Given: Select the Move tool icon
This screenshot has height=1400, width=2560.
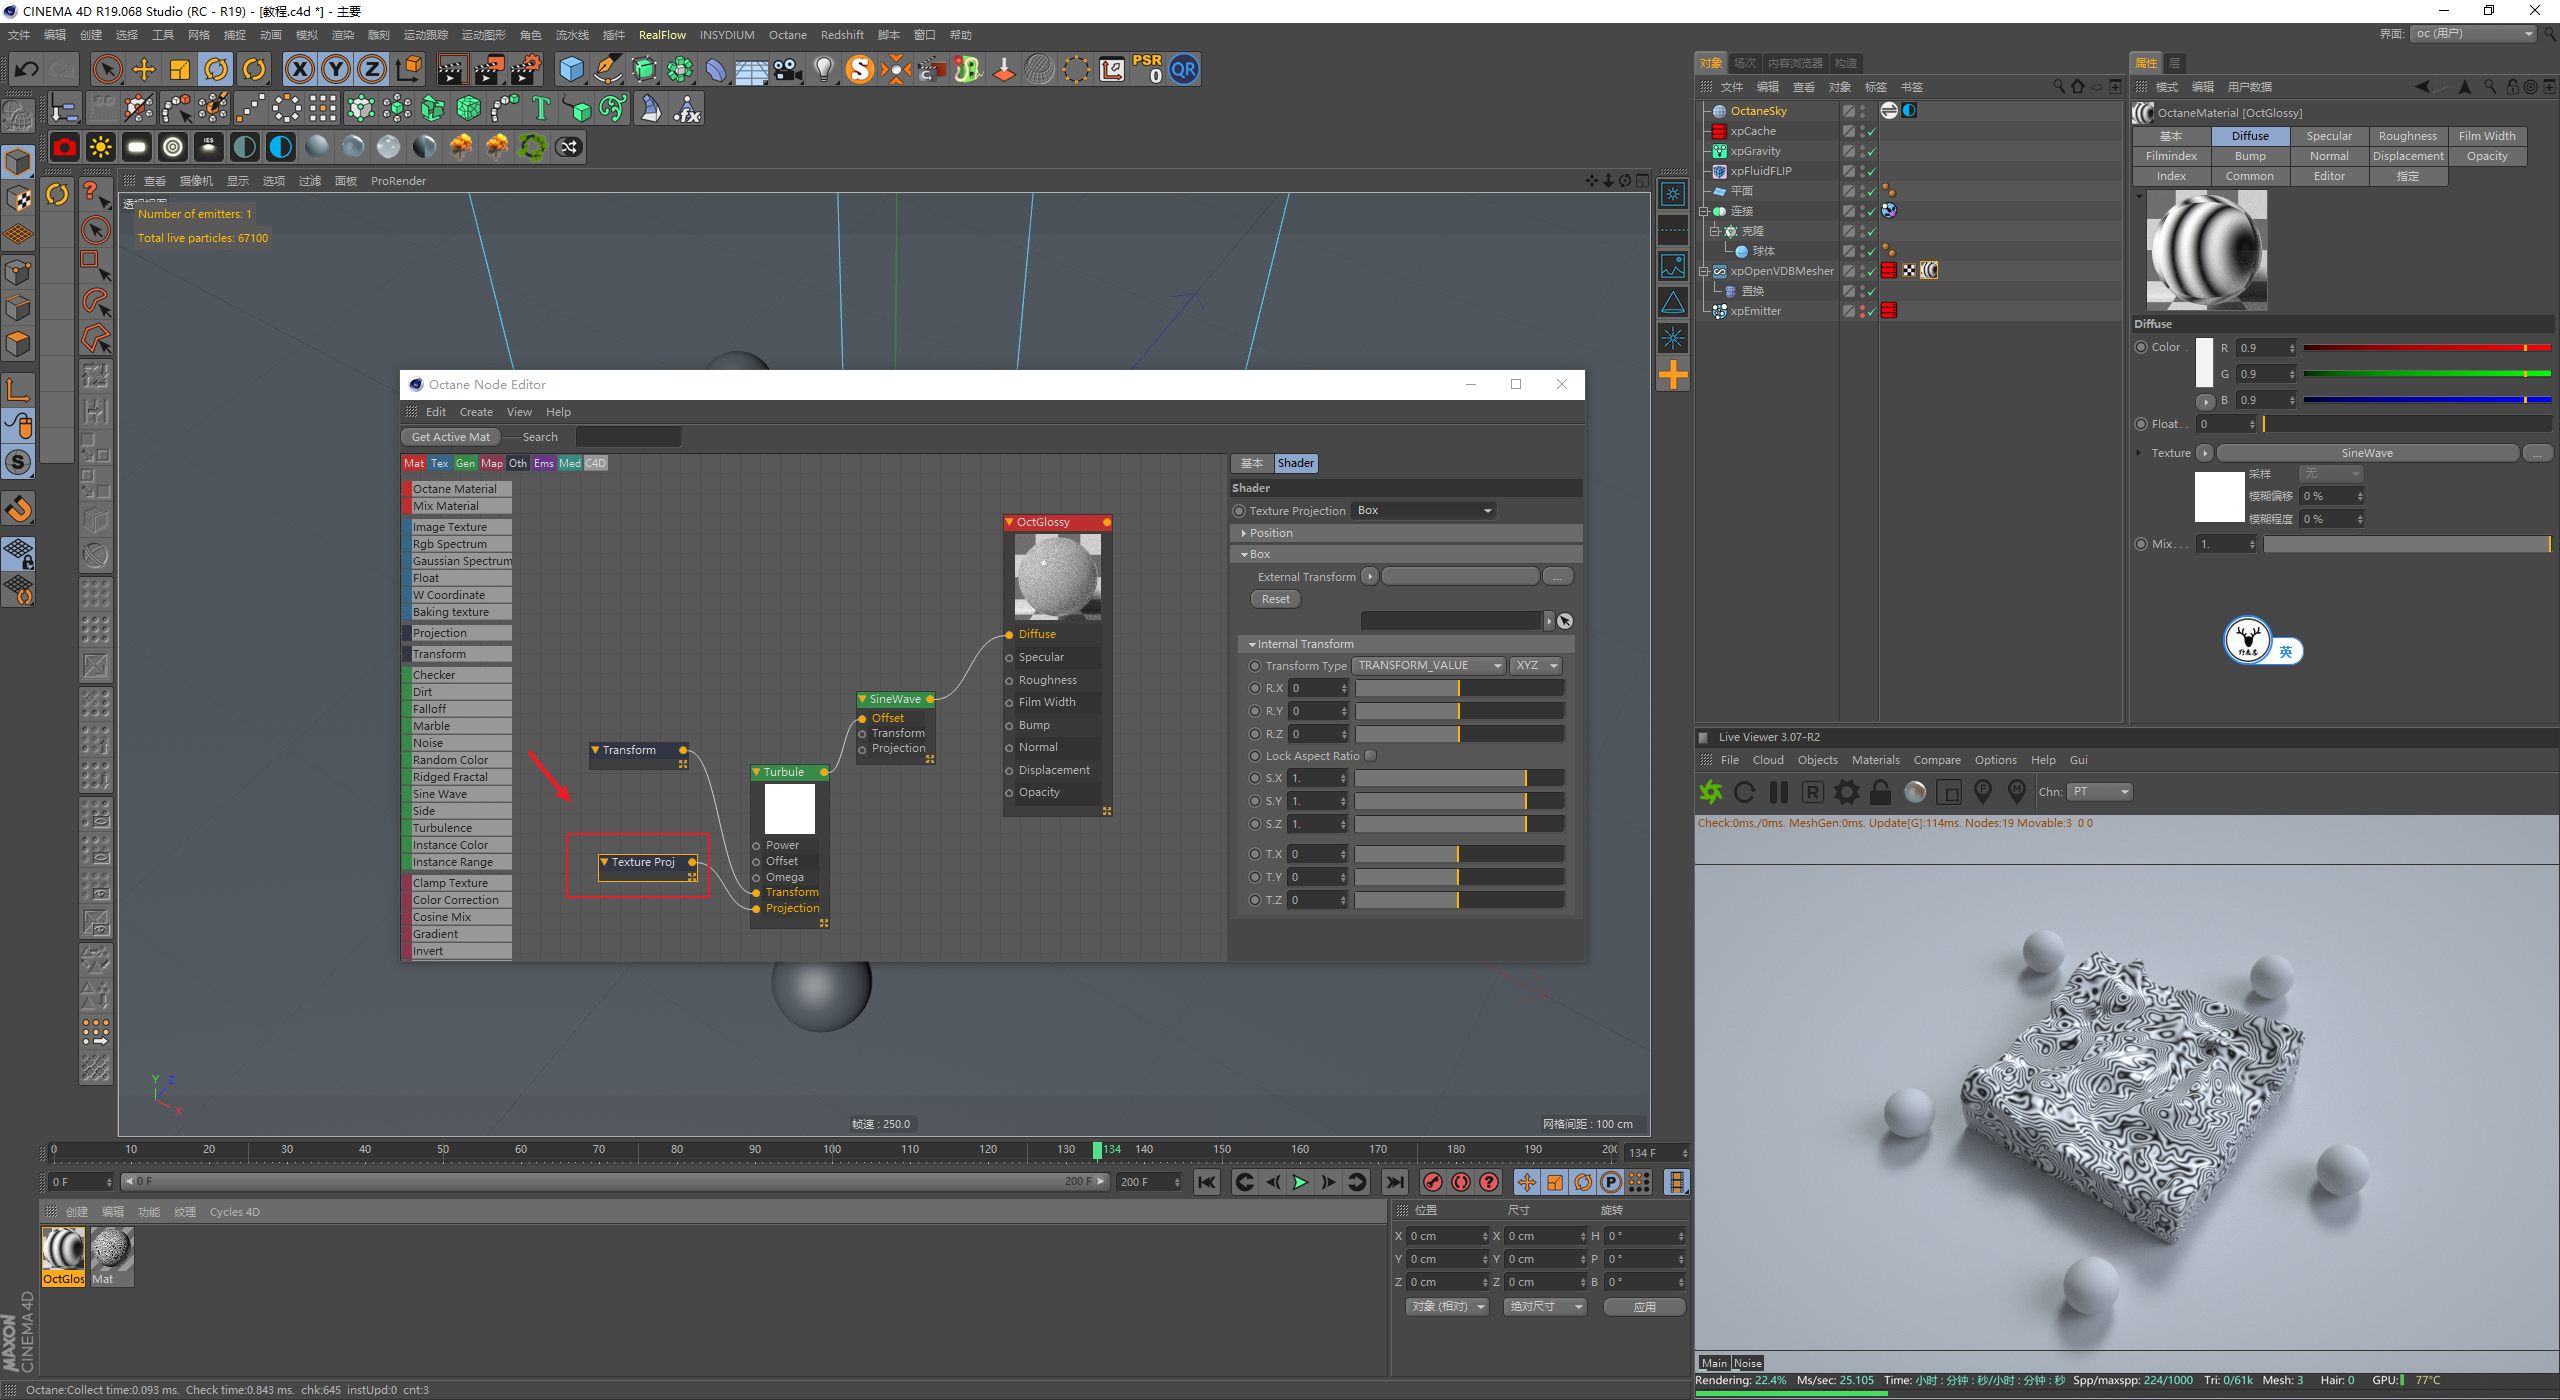Looking at the screenshot, I should (144, 69).
